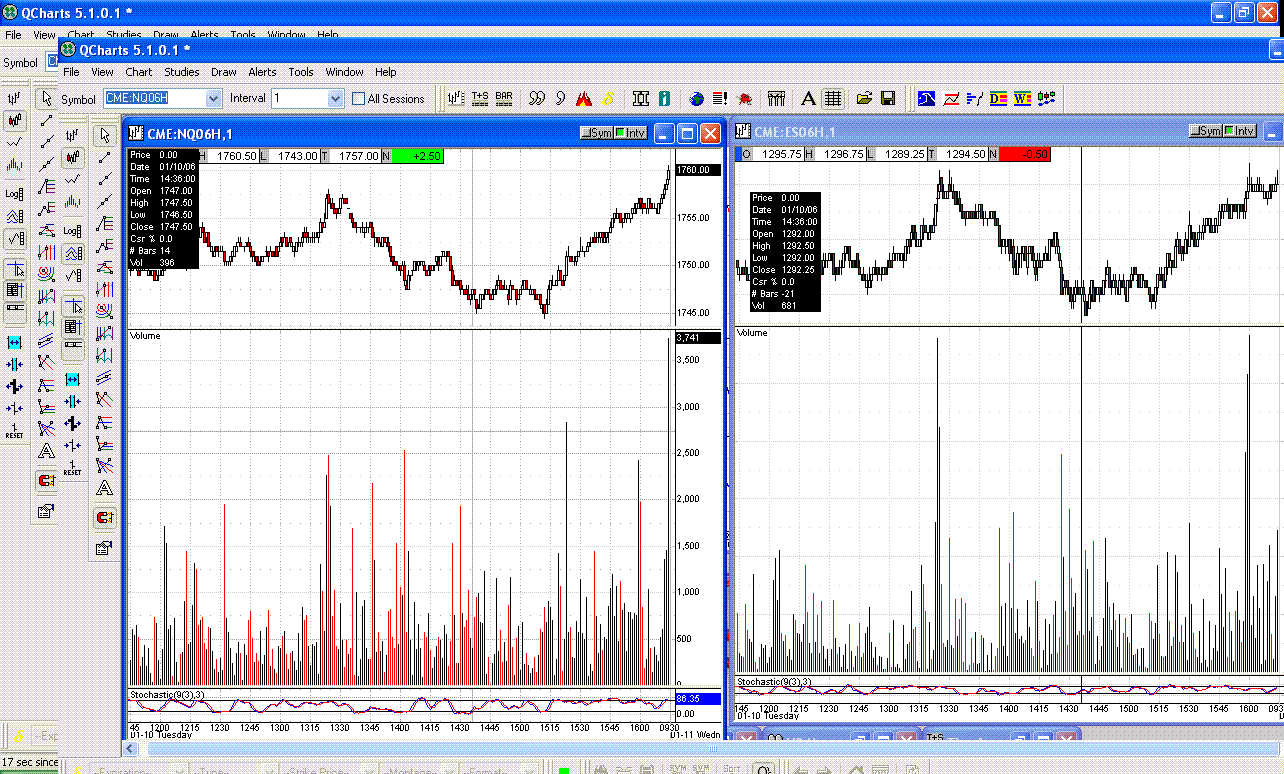This screenshot has height=774, width=1284.
Task: Open the Hot Lists flame icon
Action: (x=583, y=98)
